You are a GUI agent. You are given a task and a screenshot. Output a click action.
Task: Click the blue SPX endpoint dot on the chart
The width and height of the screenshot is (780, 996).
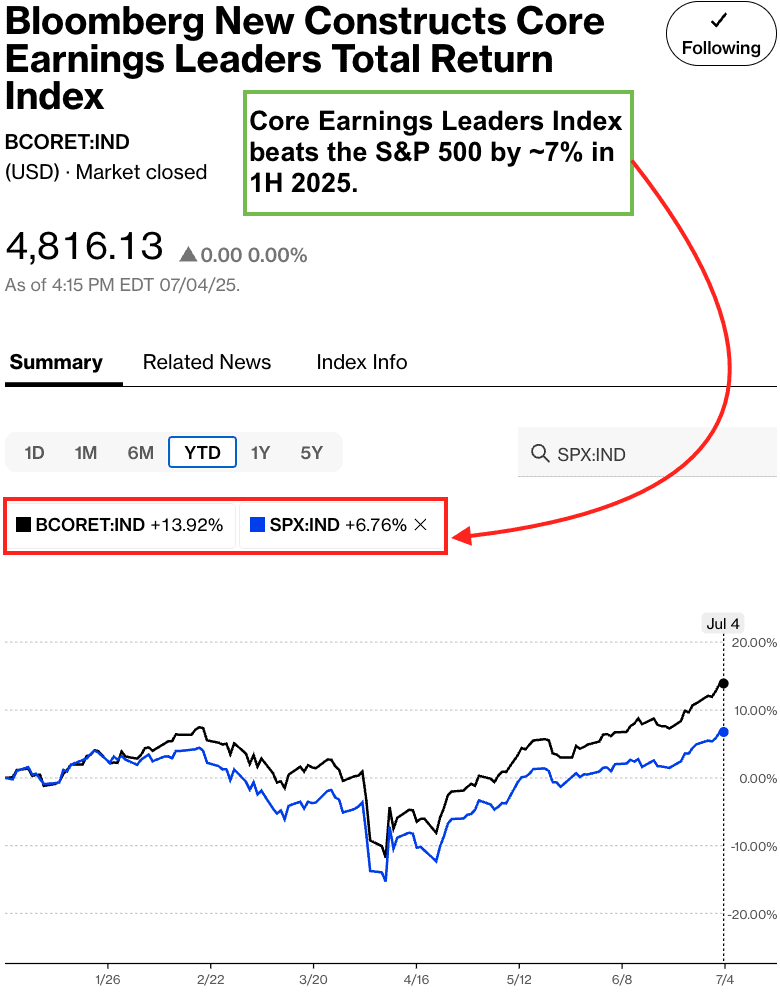click(723, 732)
